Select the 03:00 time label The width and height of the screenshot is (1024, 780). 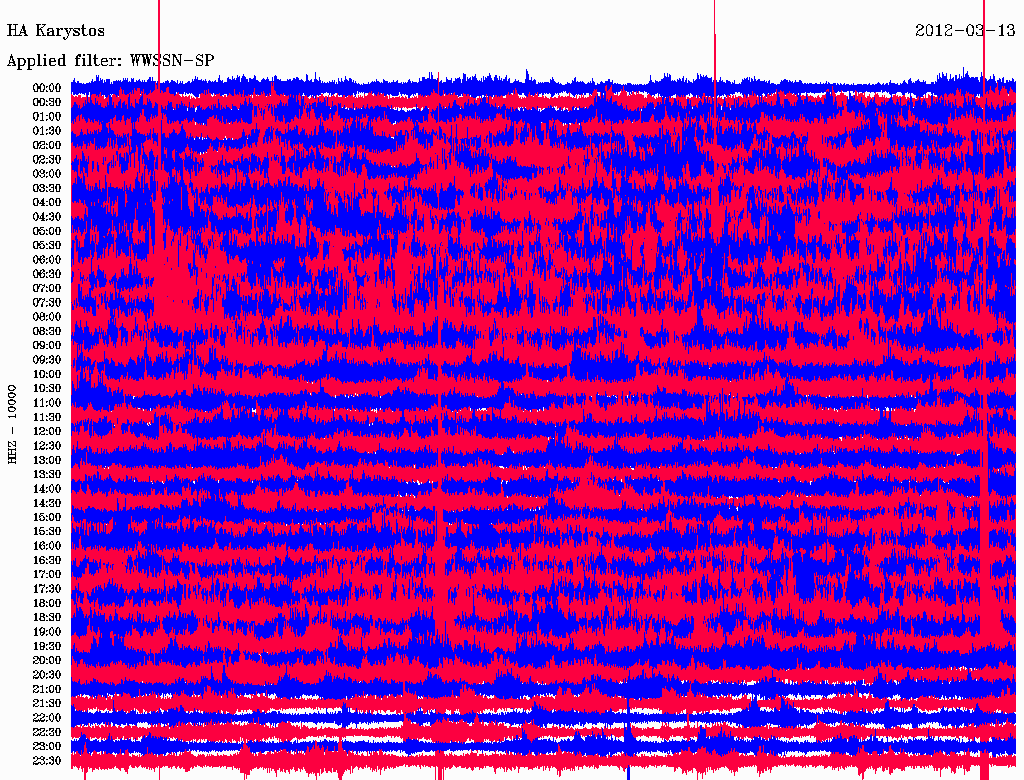click(47, 174)
